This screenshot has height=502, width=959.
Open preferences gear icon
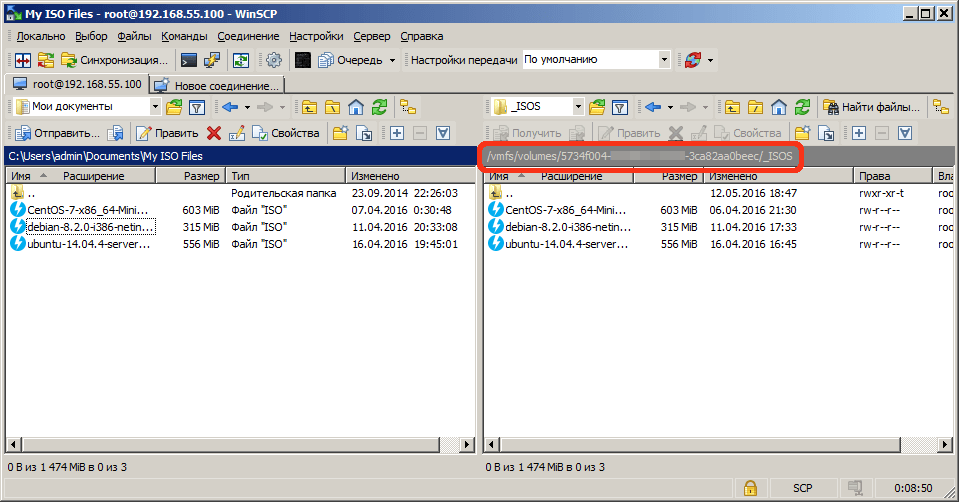(274, 60)
